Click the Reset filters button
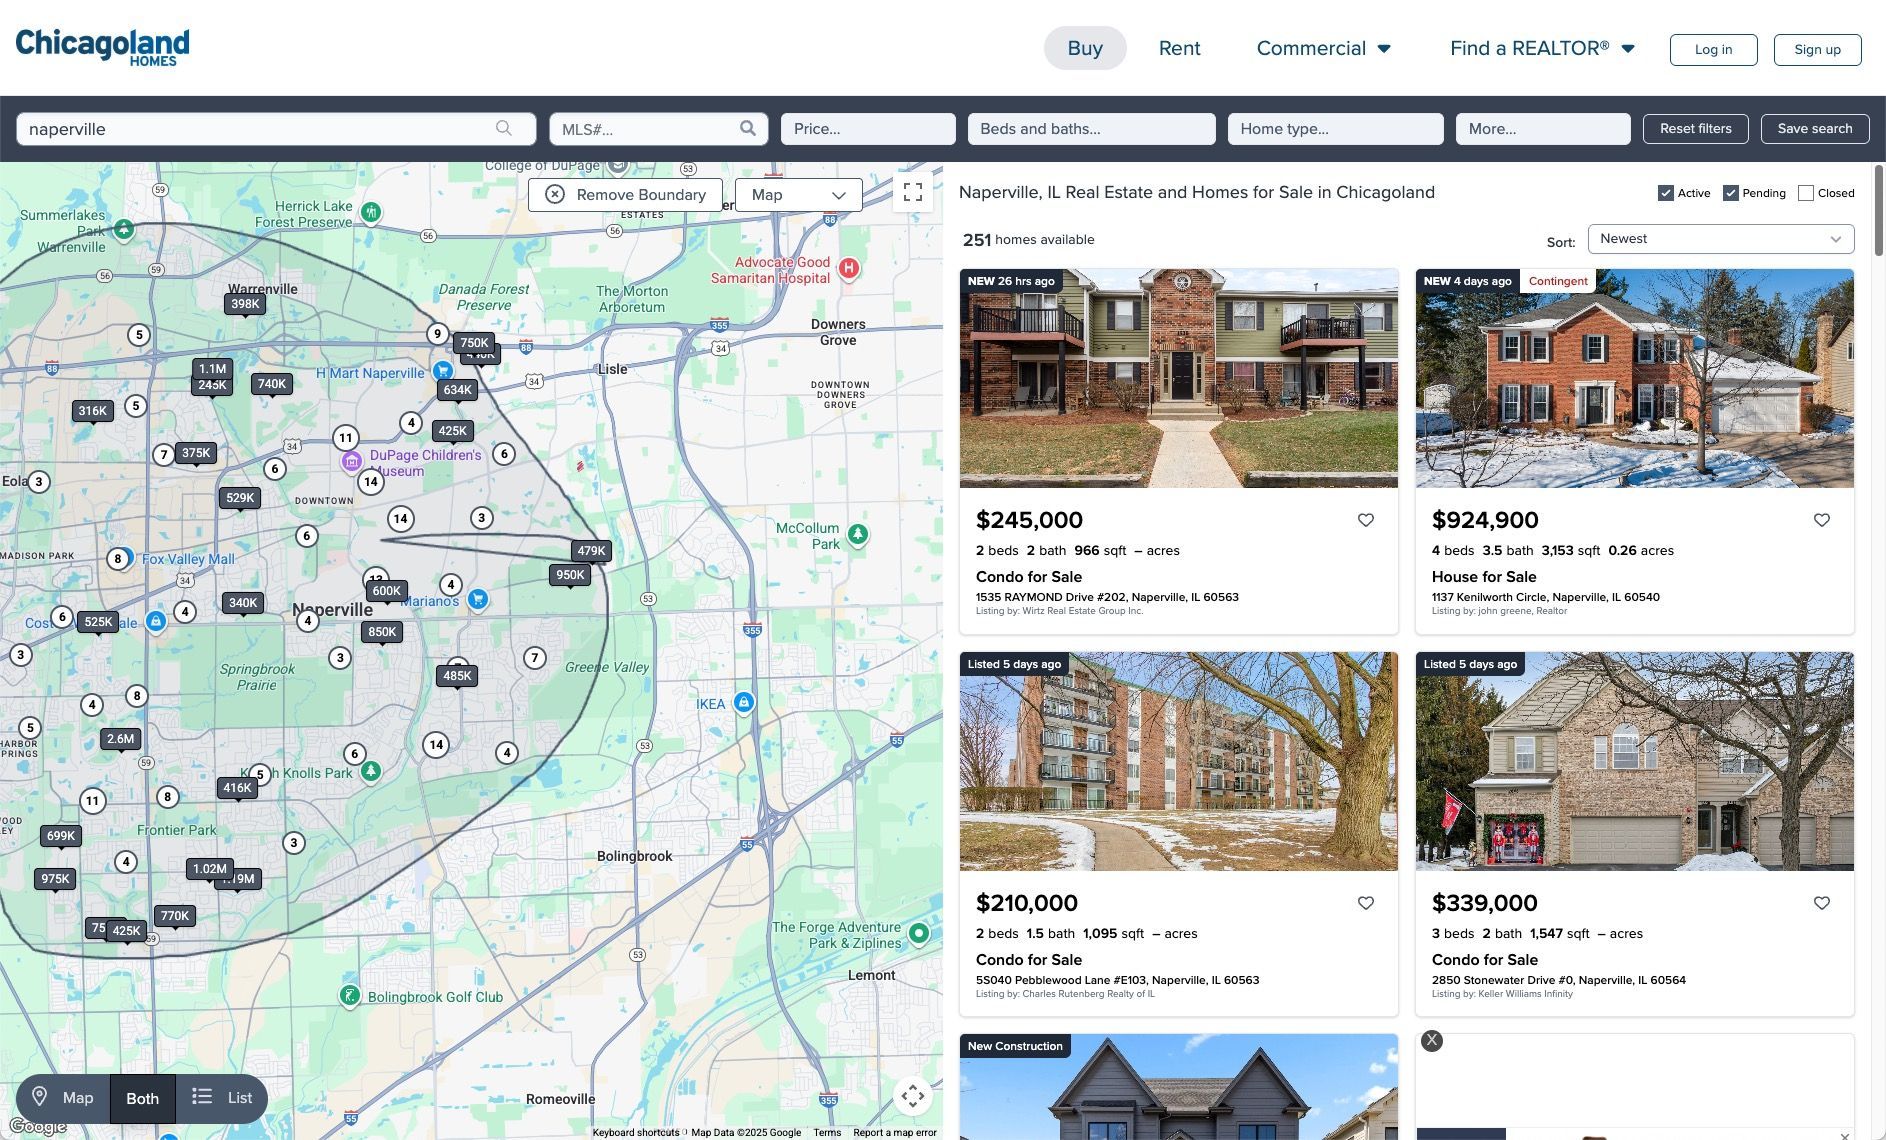 (x=1695, y=128)
